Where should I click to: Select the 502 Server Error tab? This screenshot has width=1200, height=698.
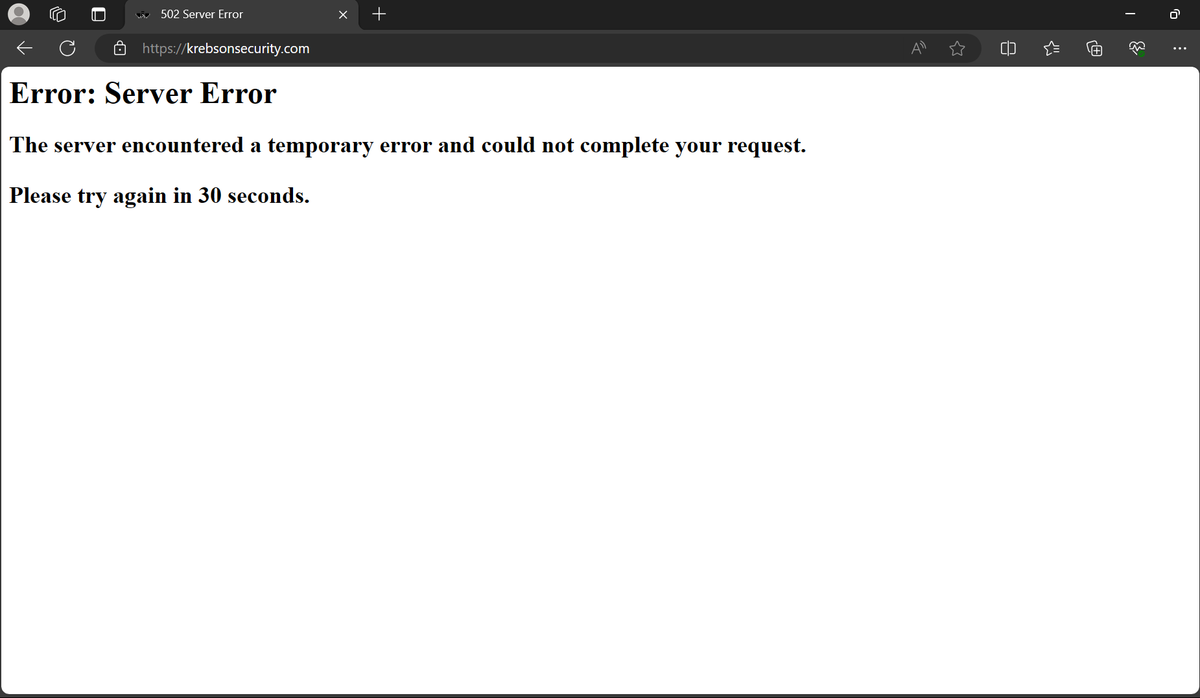241,14
